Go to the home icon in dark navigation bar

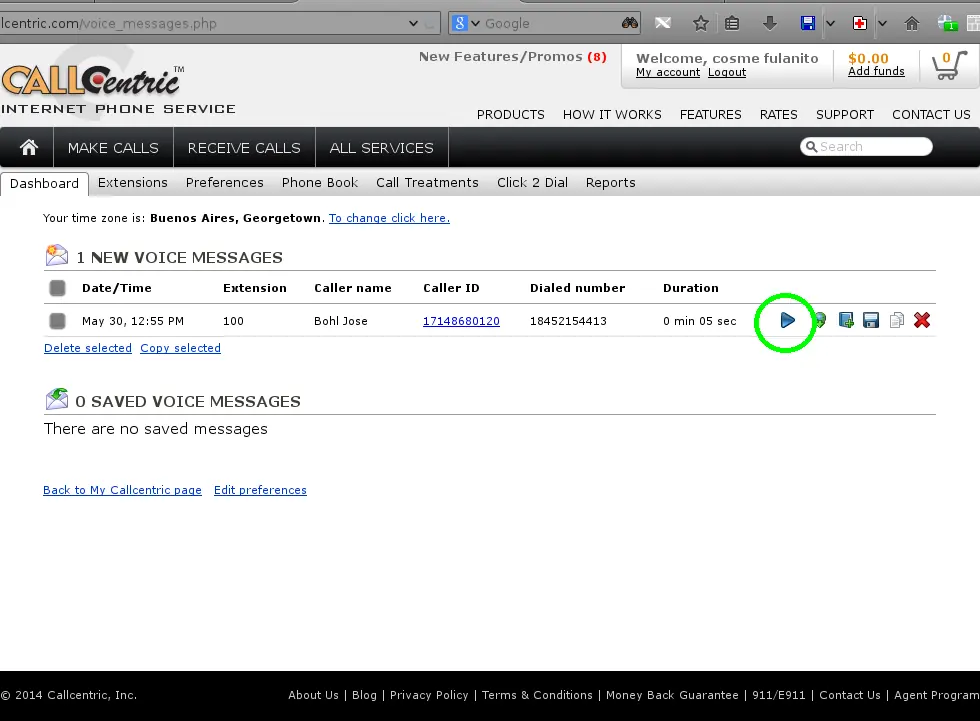(x=29, y=147)
